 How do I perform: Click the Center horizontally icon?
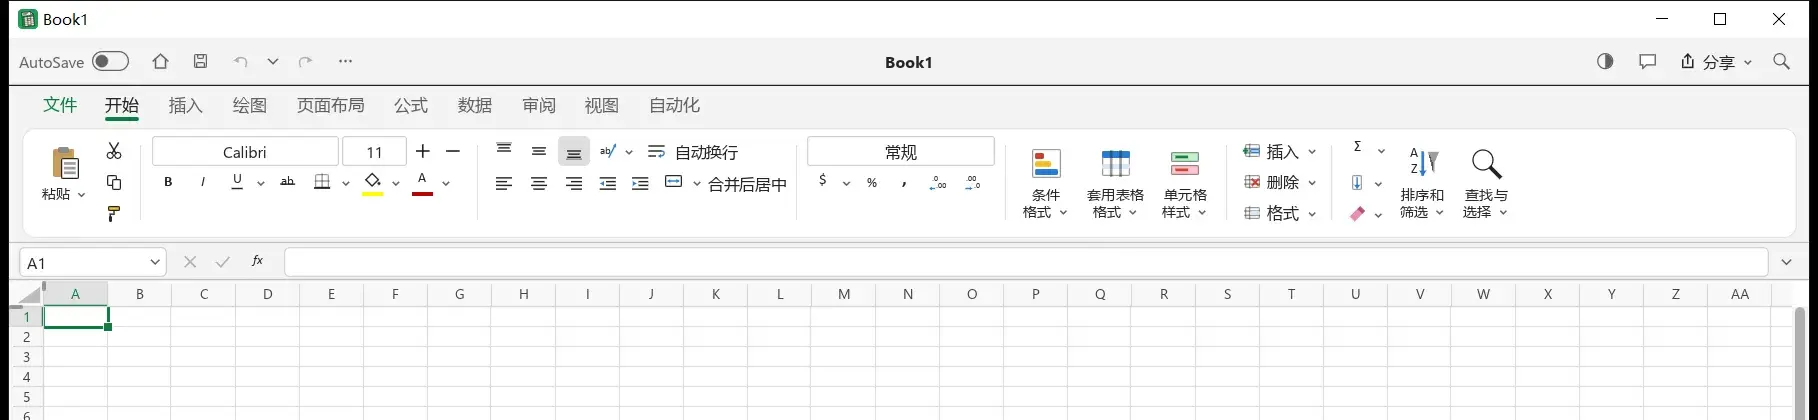(x=539, y=183)
